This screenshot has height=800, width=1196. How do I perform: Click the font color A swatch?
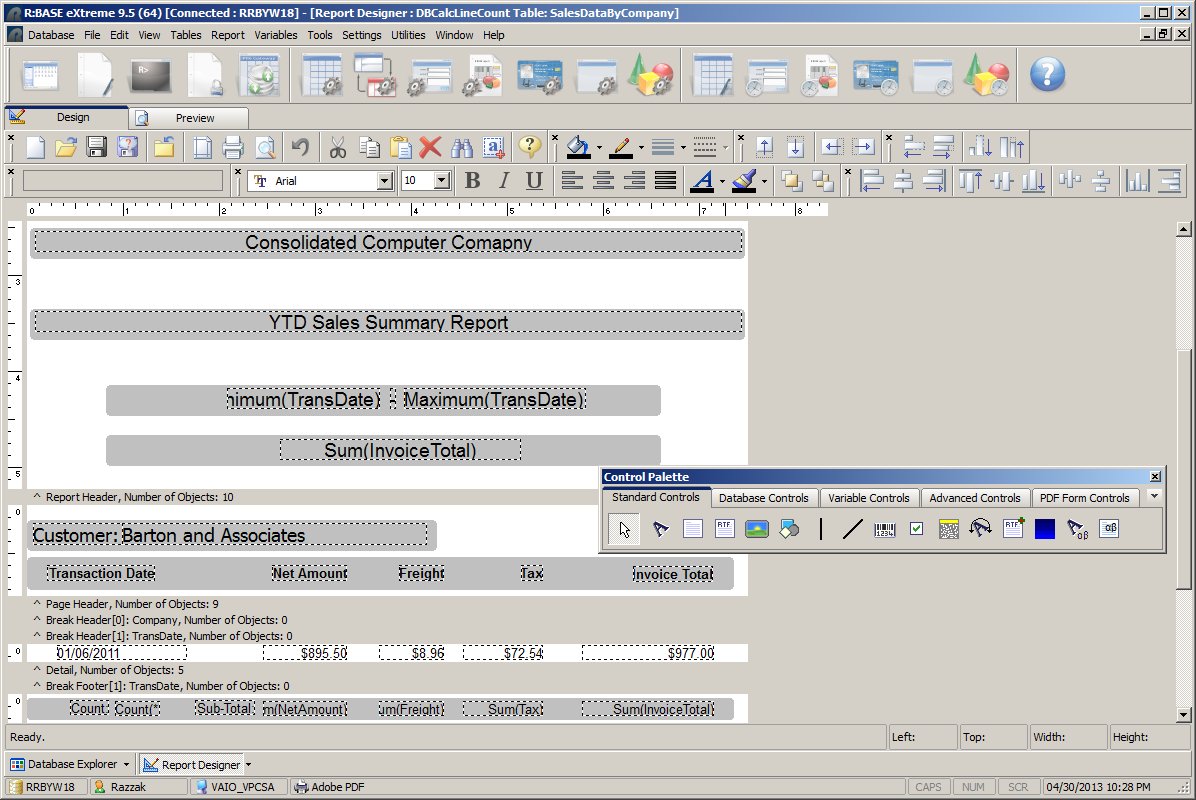tap(702, 181)
